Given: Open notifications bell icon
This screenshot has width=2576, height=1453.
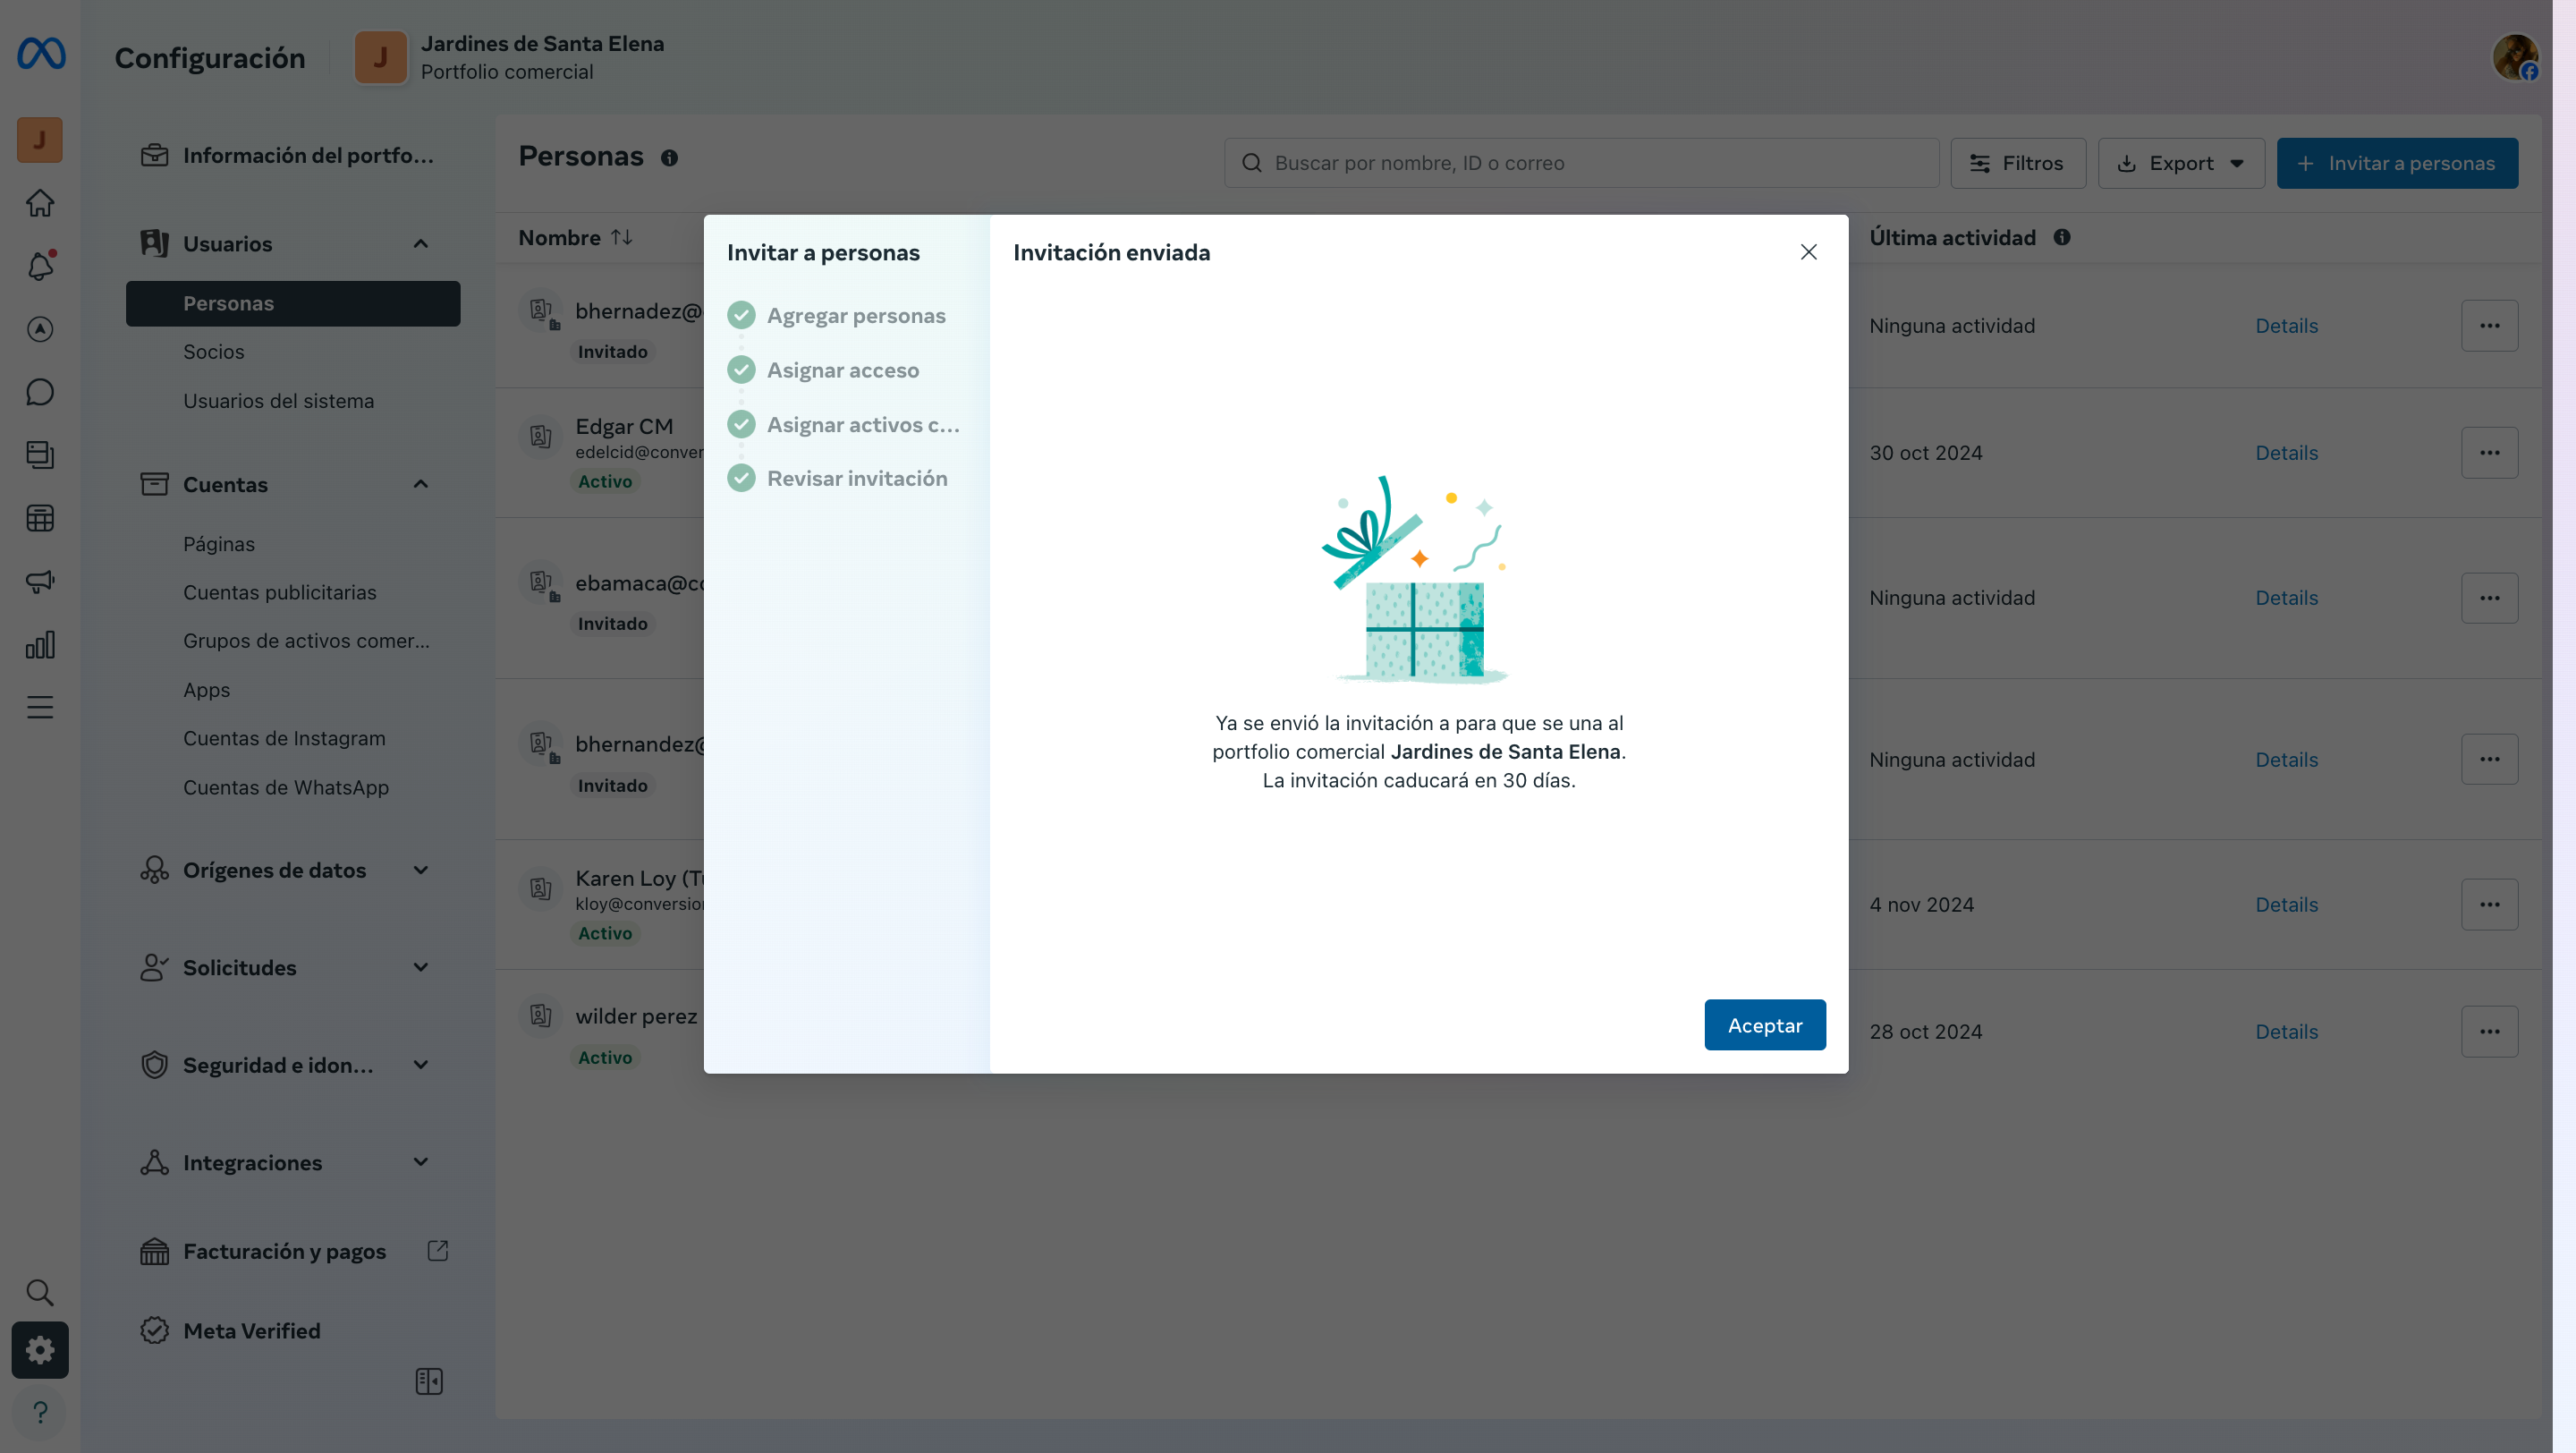Looking at the screenshot, I should (40, 266).
